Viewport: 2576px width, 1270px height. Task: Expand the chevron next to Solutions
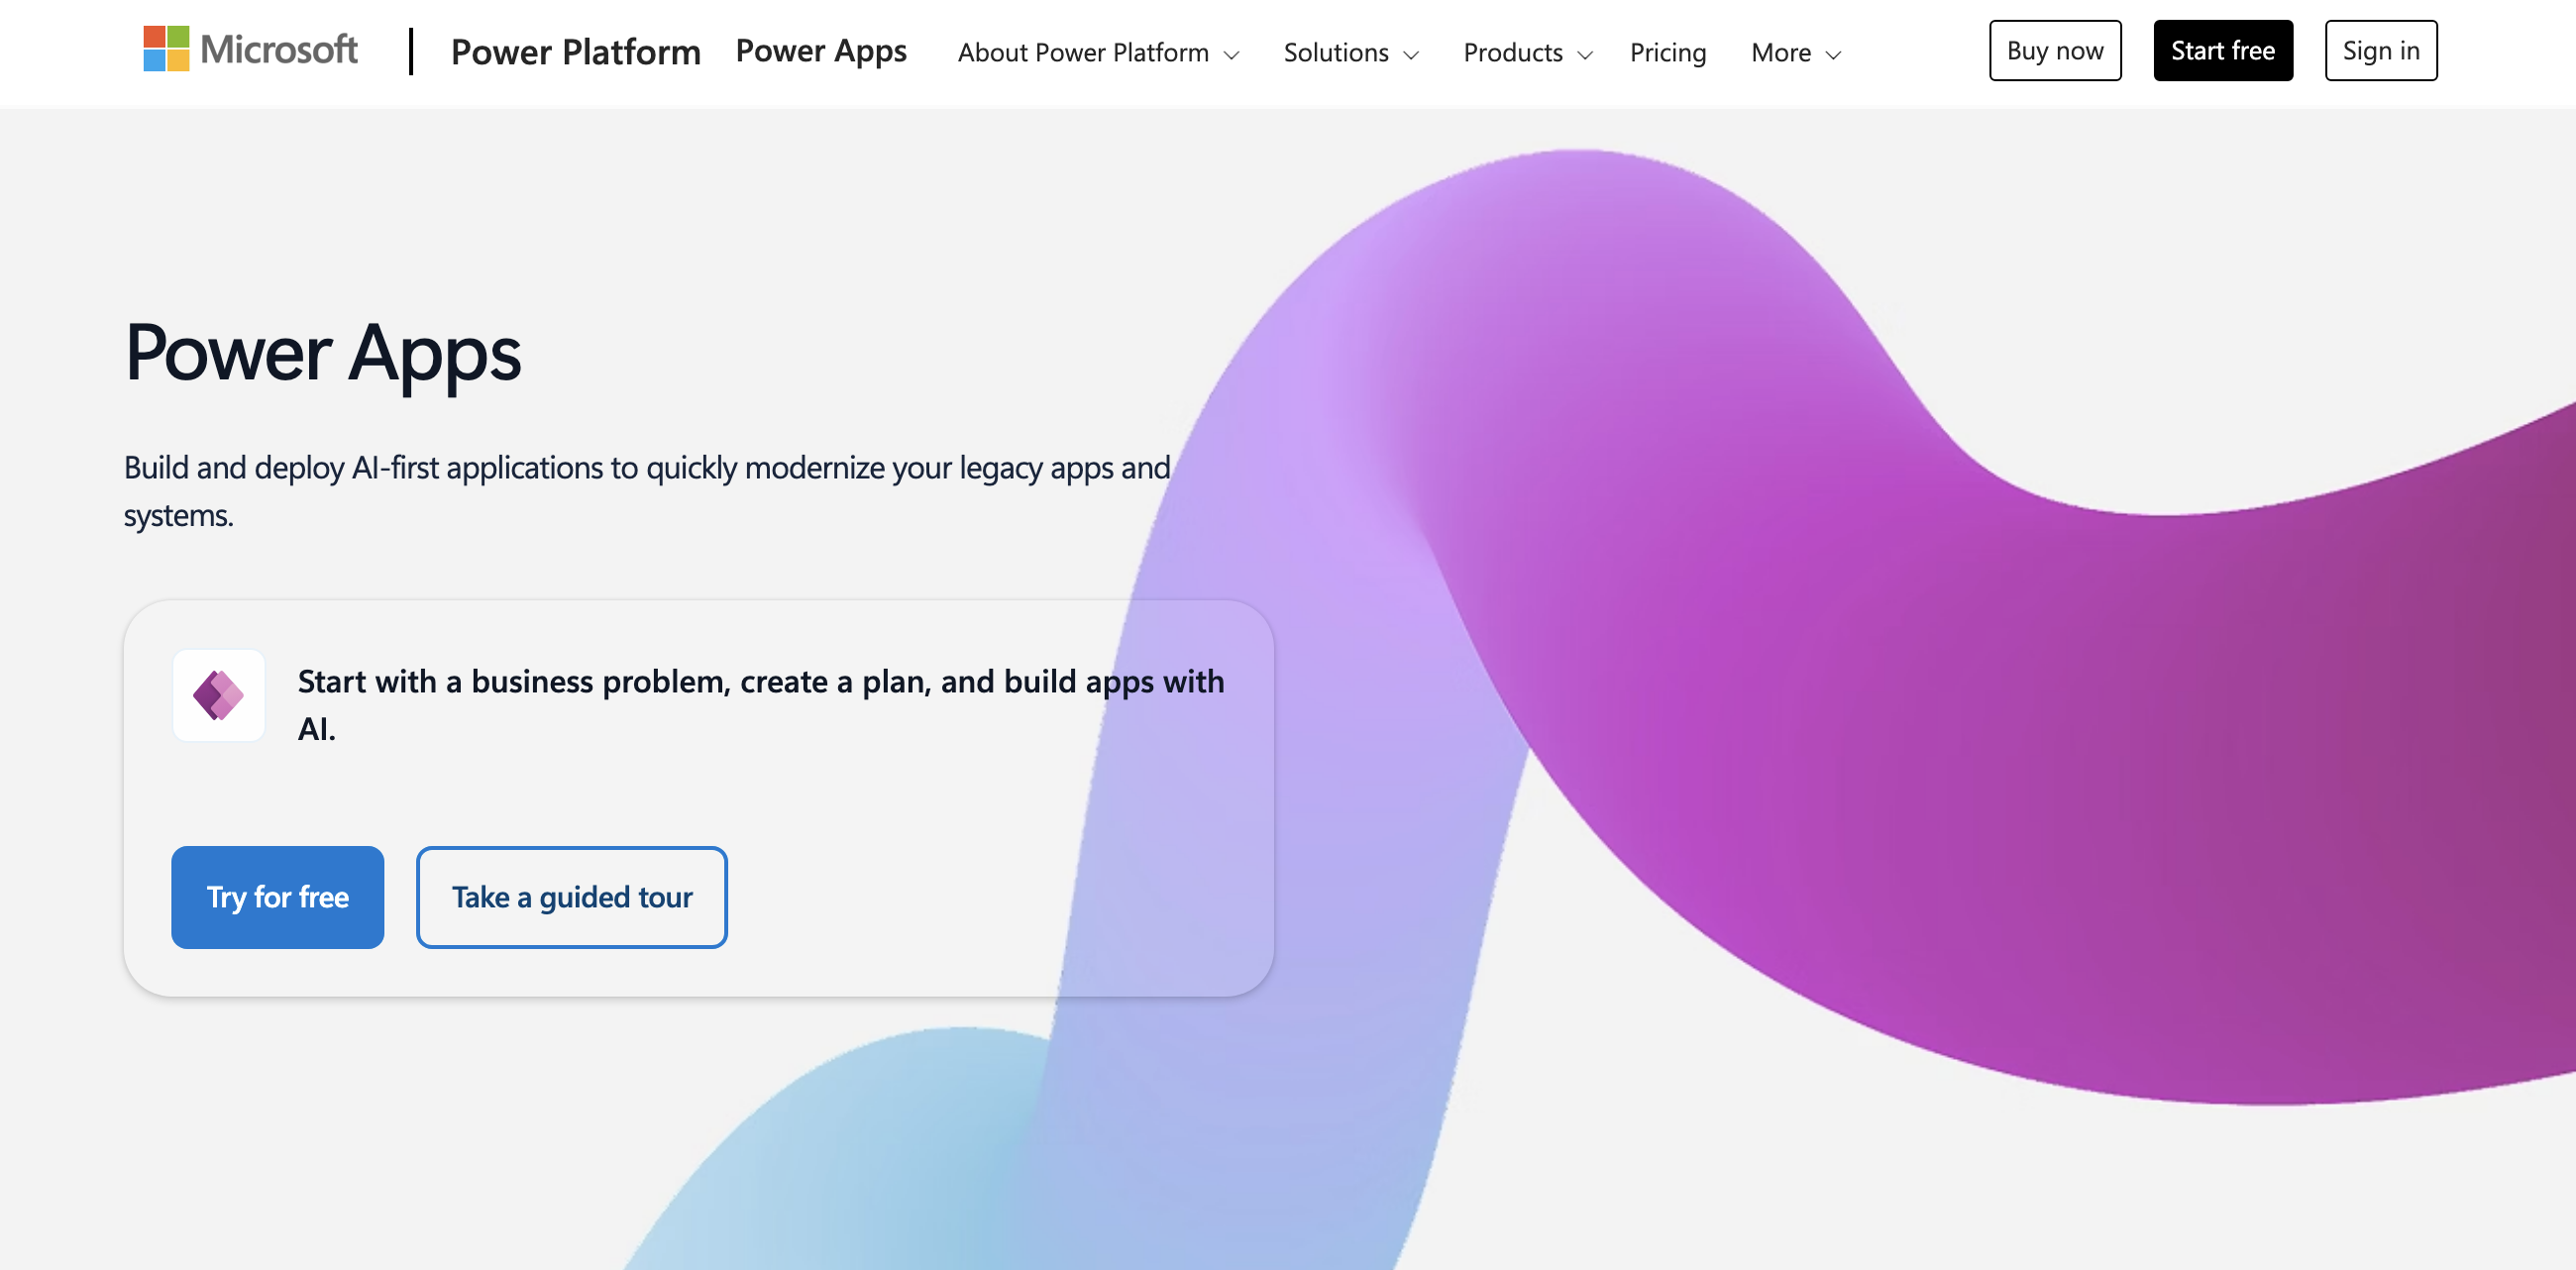[x=1412, y=55]
